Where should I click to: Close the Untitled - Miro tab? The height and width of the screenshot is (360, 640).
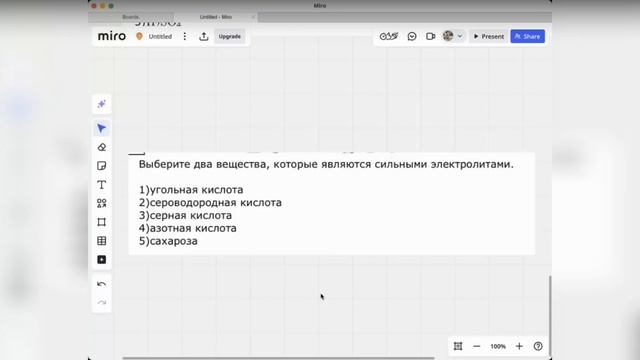pyautogui.click(x=253, y=17)
